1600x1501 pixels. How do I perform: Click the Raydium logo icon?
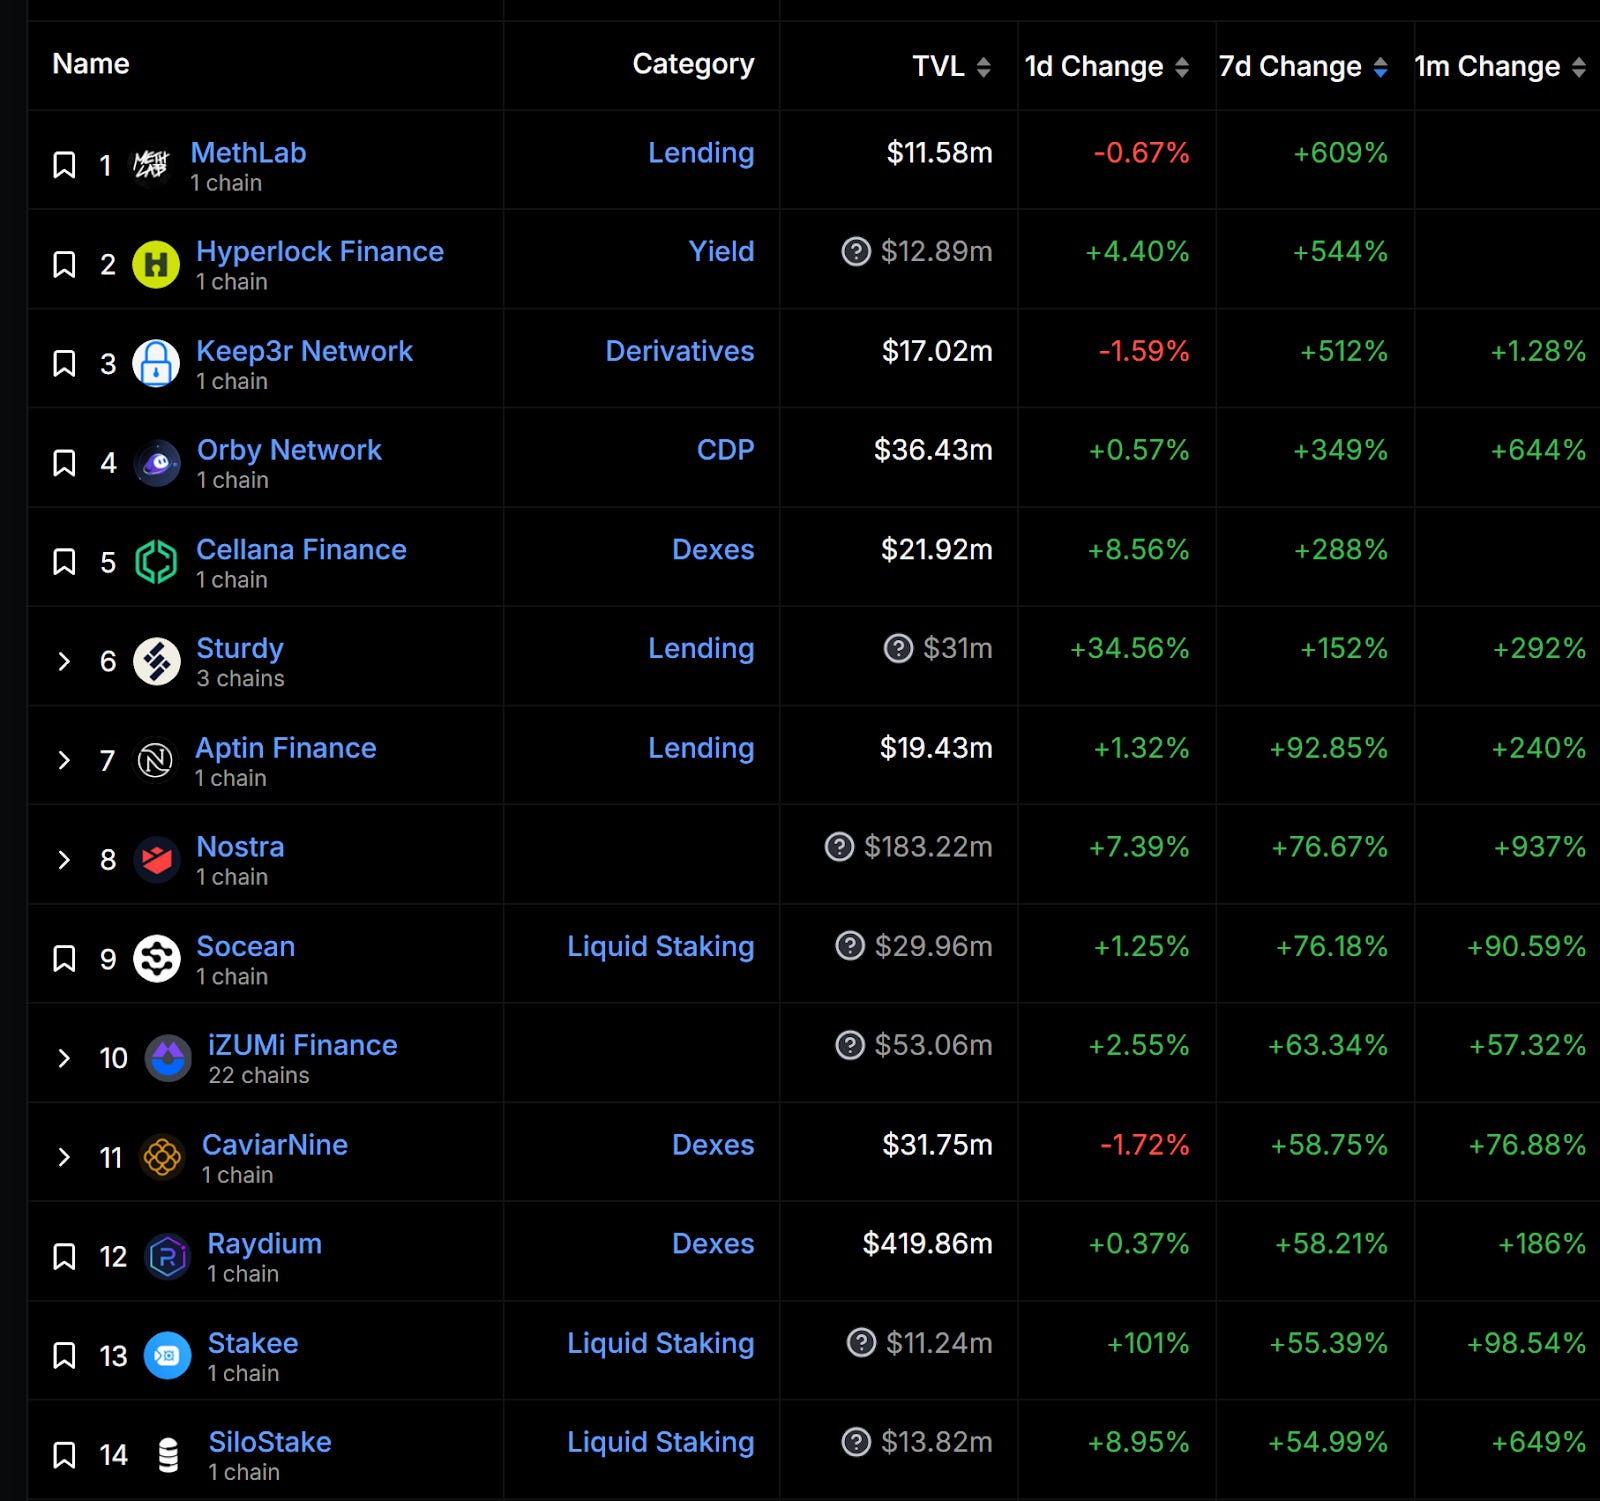click(167, 1257)
